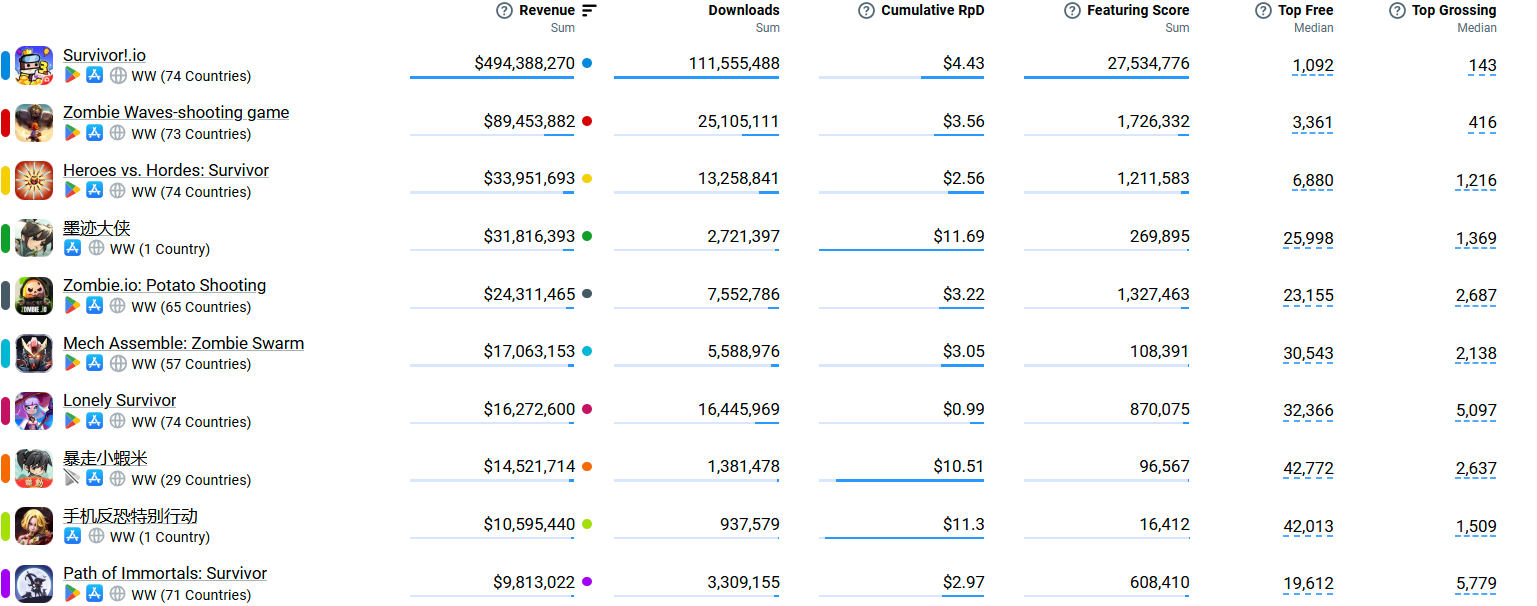This screenshot has width=1537, height=606.
Task: Click Google Play icon under Lonely Survivor
Action: click(x=72, y=421)
